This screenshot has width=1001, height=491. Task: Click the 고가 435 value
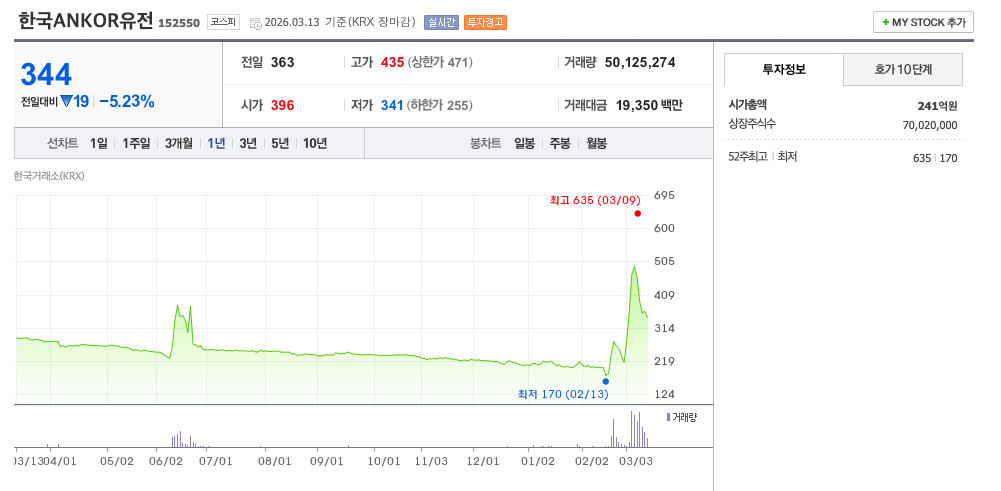coord(393,63)
